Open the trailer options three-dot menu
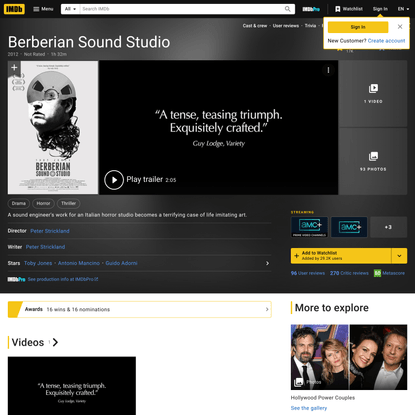The width and height of the screenshot is (415, 415). coord(328,70)
